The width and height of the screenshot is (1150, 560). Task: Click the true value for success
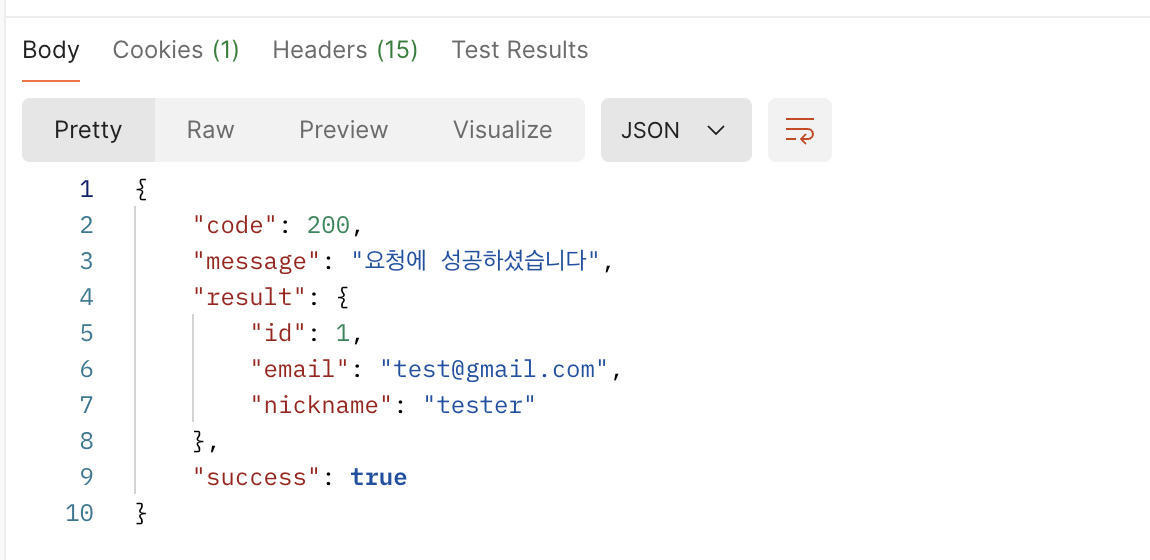point(378,477)
